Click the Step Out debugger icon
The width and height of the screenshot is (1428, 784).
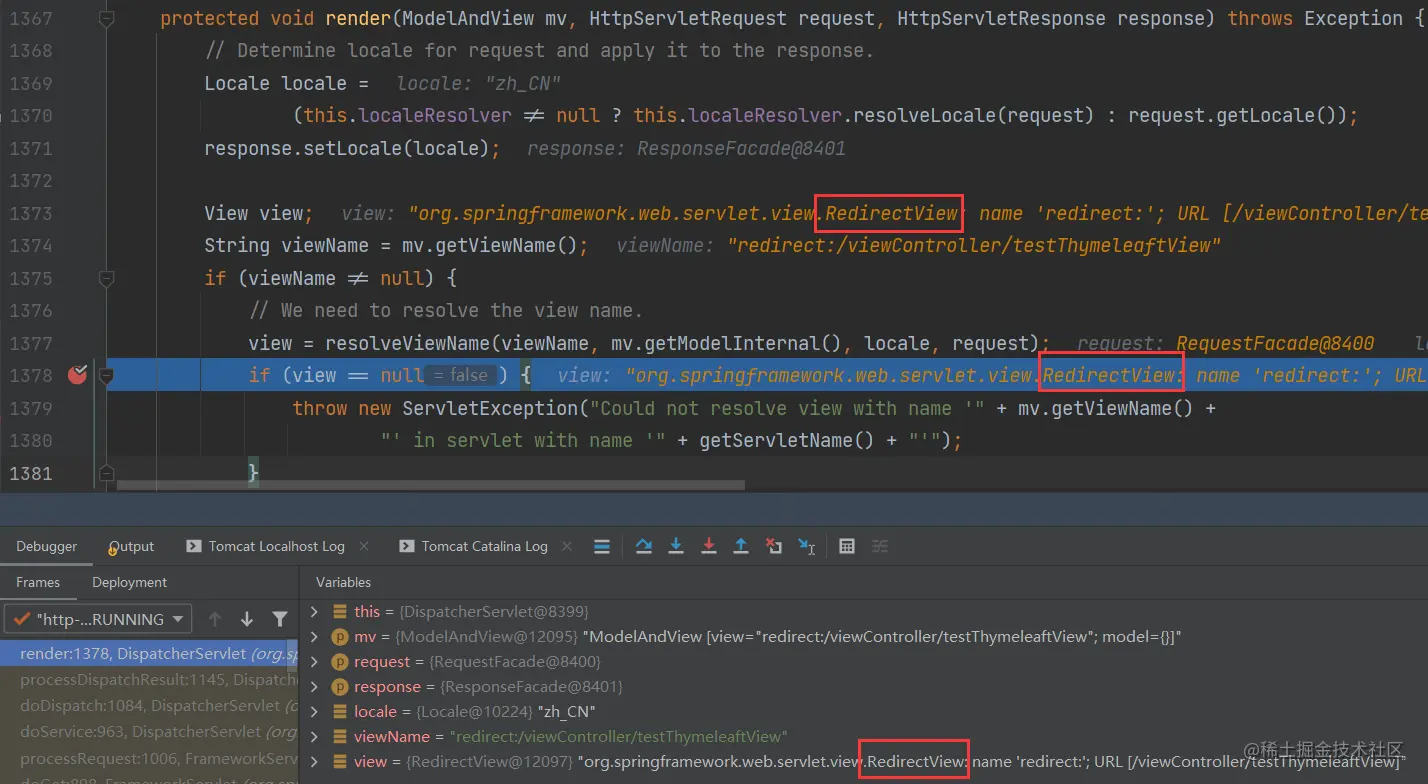pyautogui.click(x=741, y=546)
